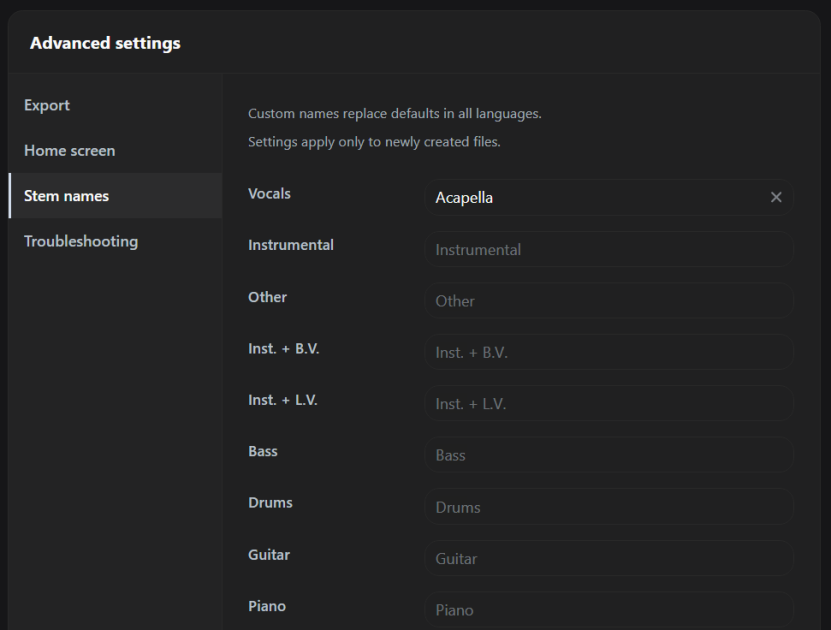Click the Advanced settings title

pos(105,43)
